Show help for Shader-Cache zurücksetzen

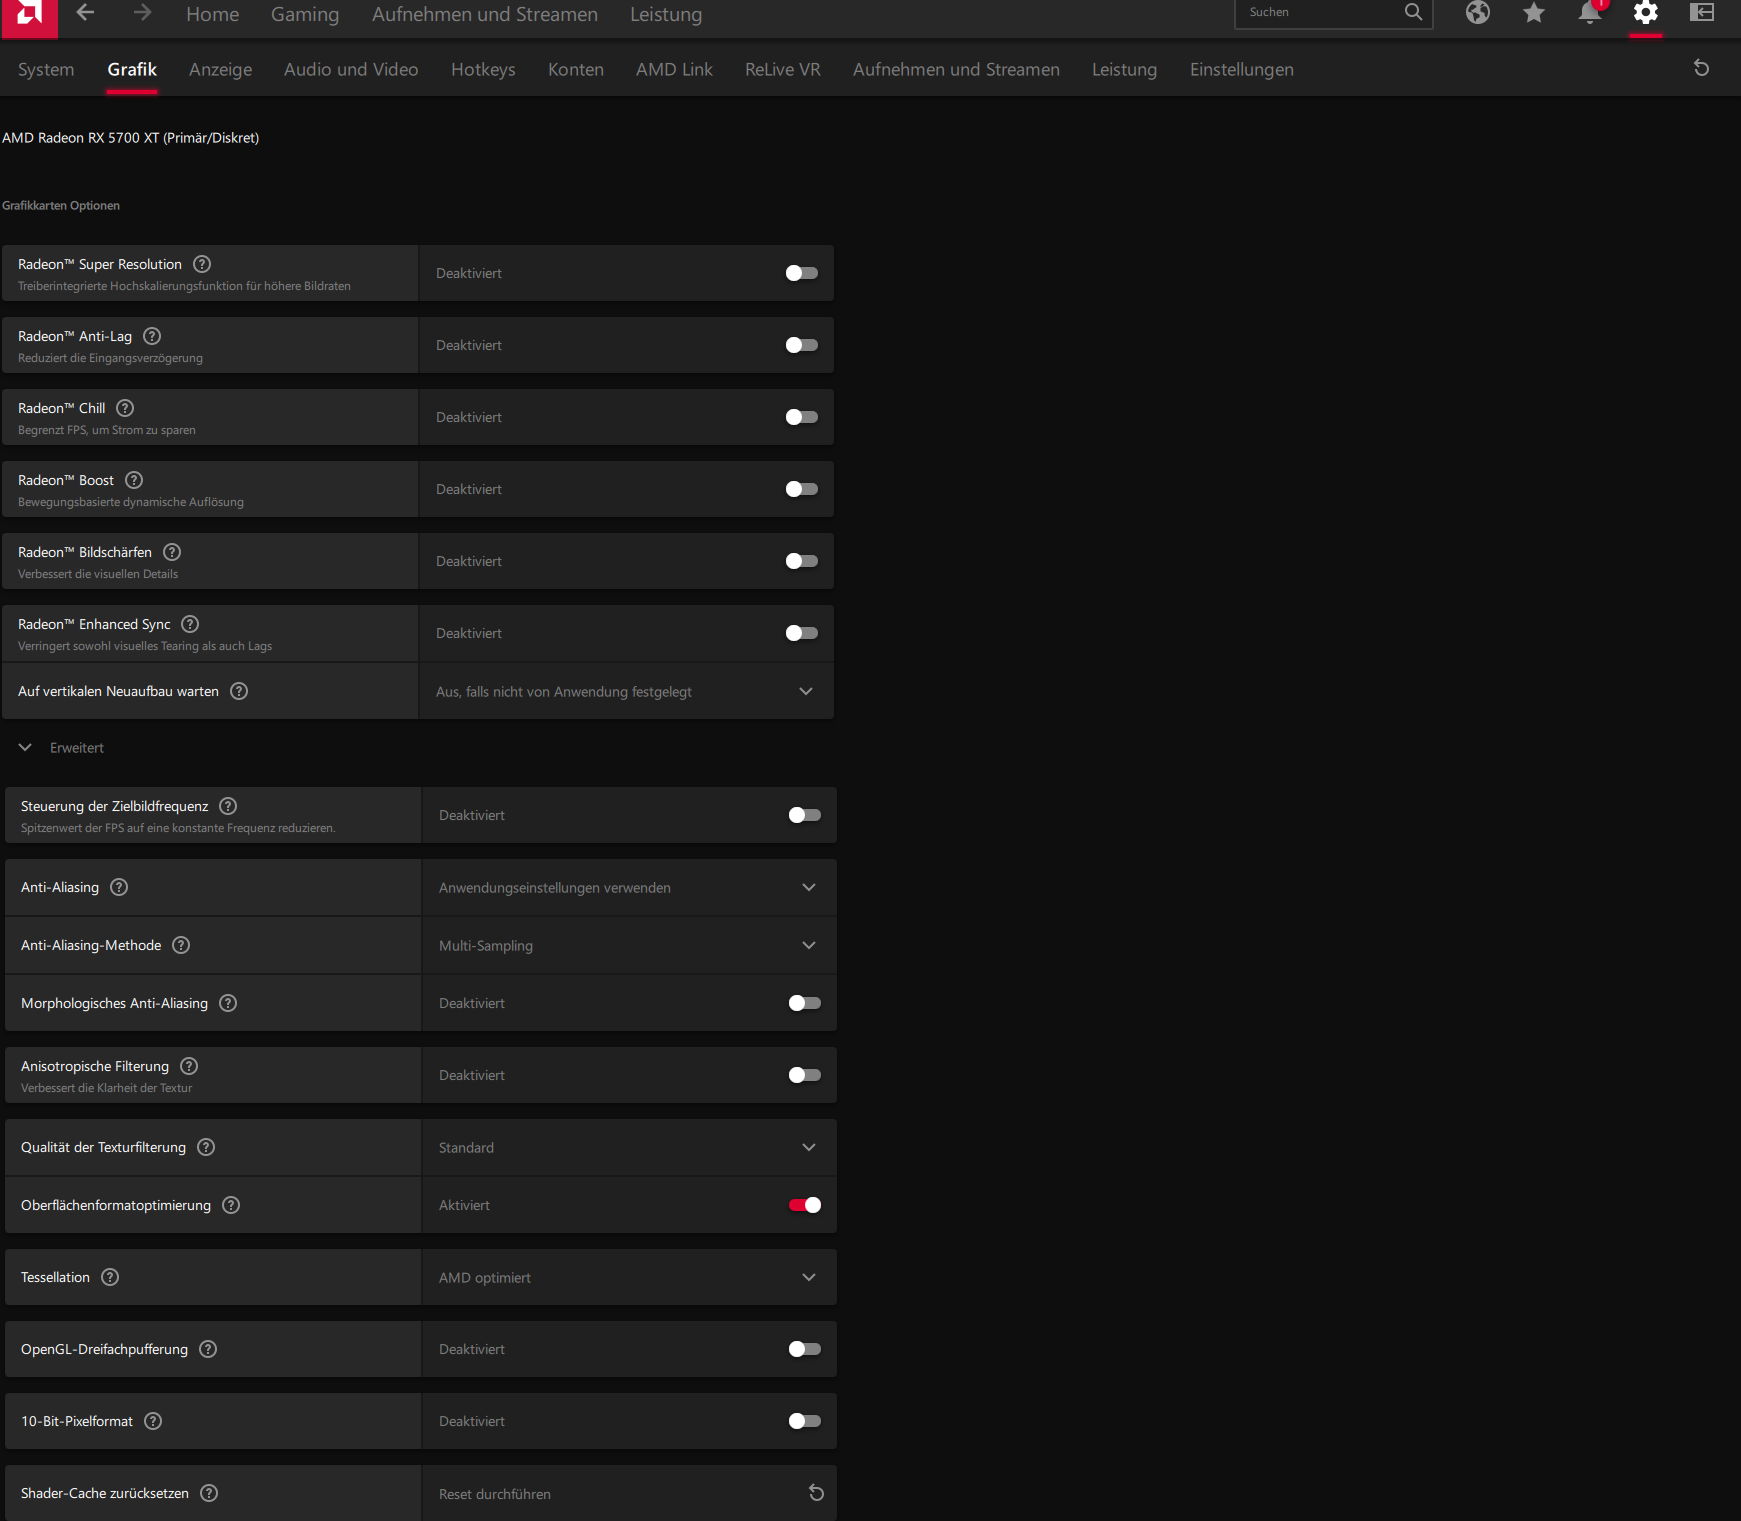click(209, 1493)
